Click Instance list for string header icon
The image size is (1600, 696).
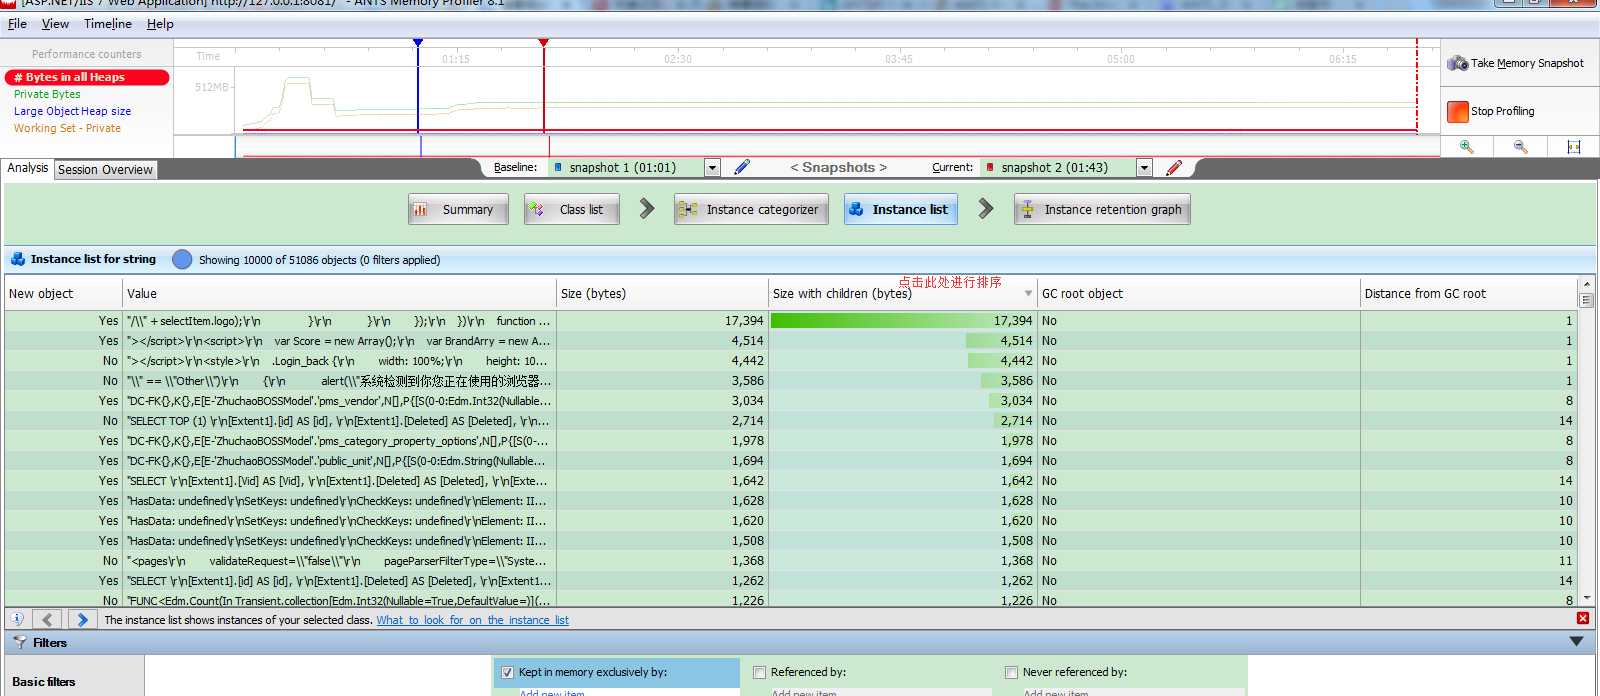(18, 259)
